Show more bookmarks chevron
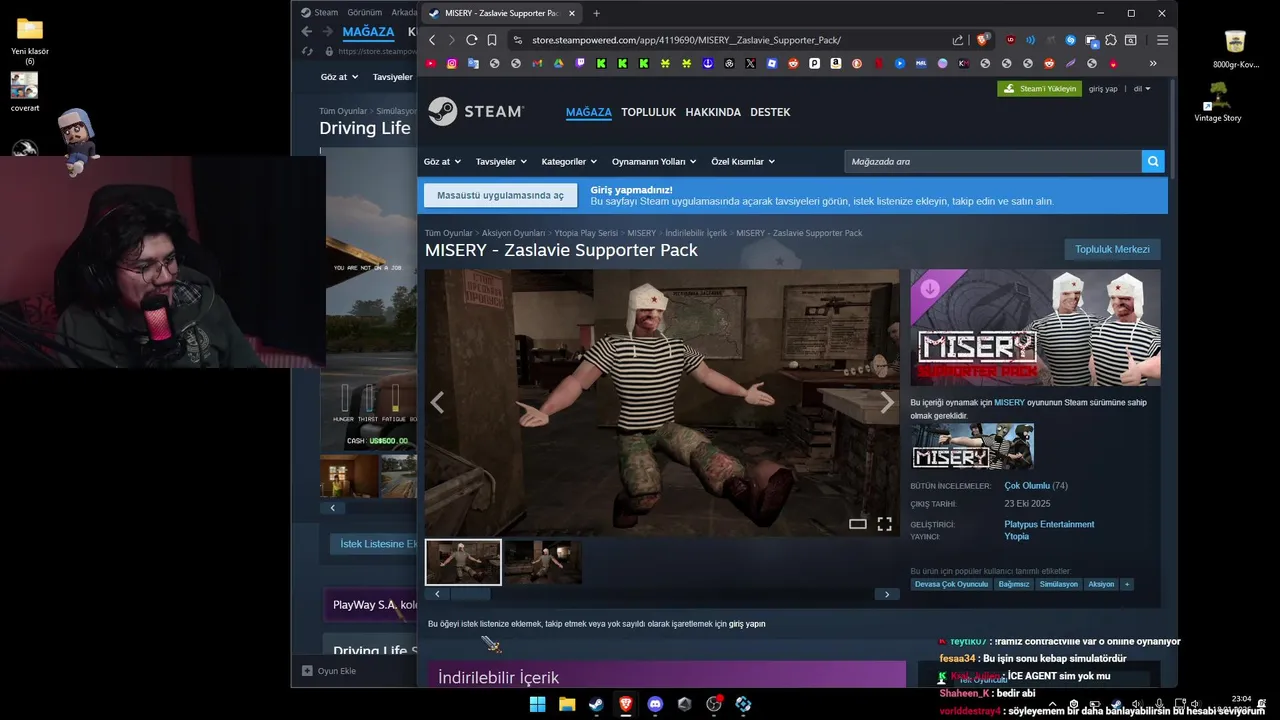The width and height of the screenshot is (1280, 720). pos(1152,63)
